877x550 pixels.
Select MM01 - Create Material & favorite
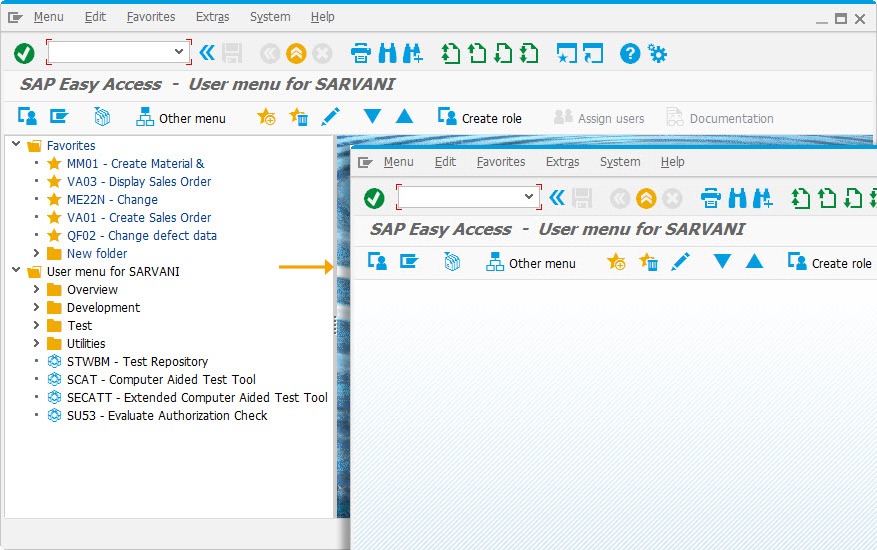click(x=135, y=163)
